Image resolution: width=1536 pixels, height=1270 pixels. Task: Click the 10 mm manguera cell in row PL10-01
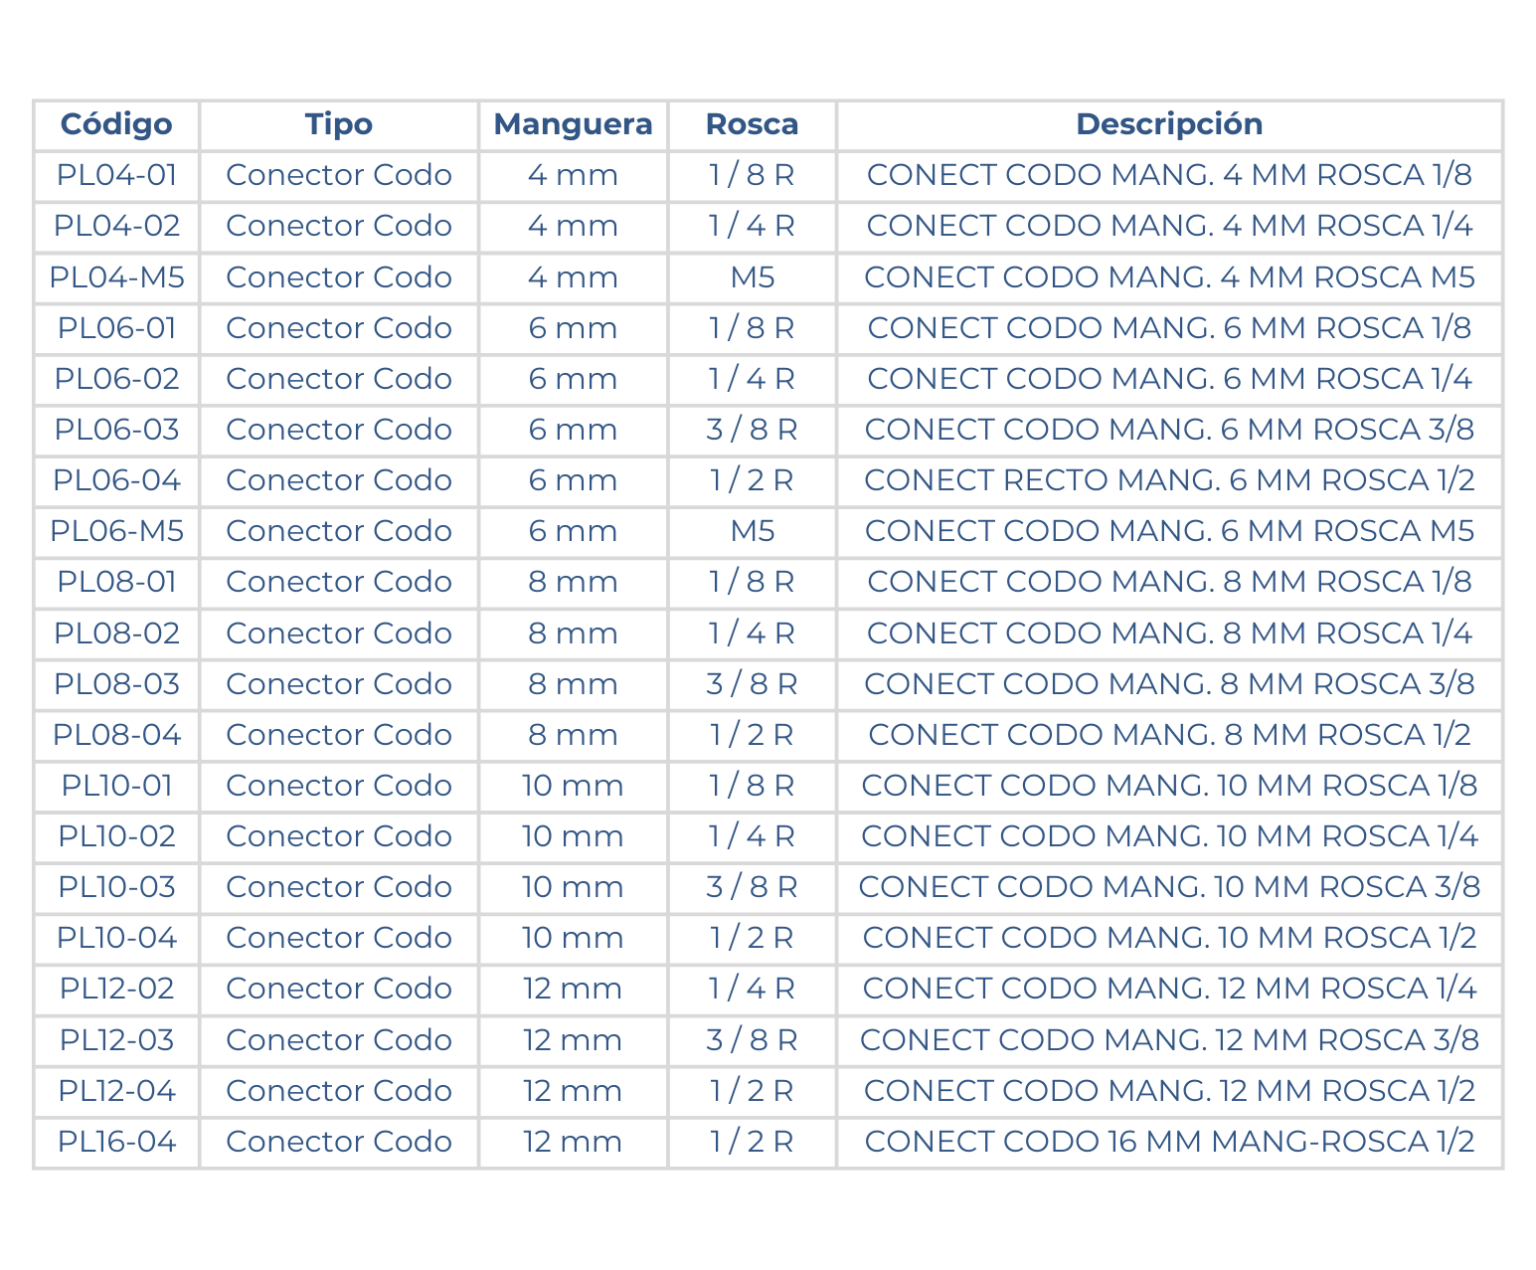(573, 785)
